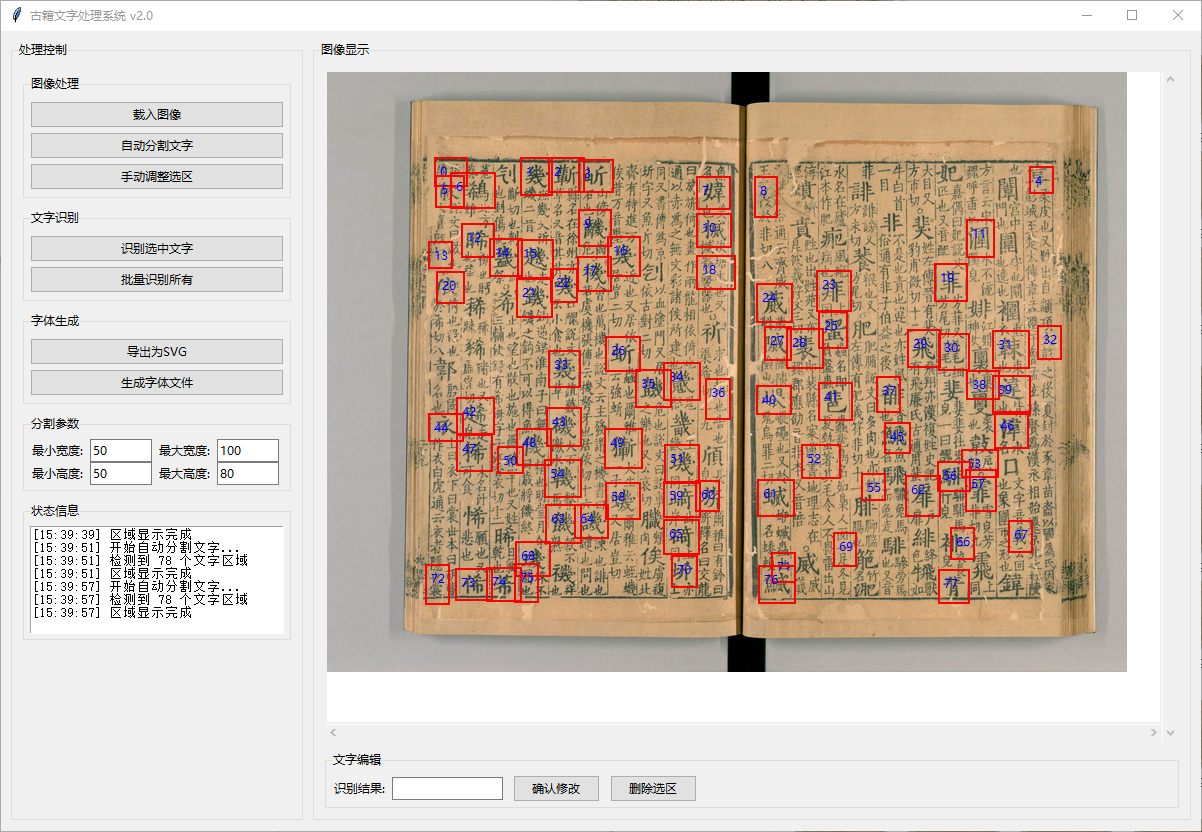Screen dimensions: 1202x832
Task: Click the 最大宽度 value field
Action: click(x=247, y=450)
